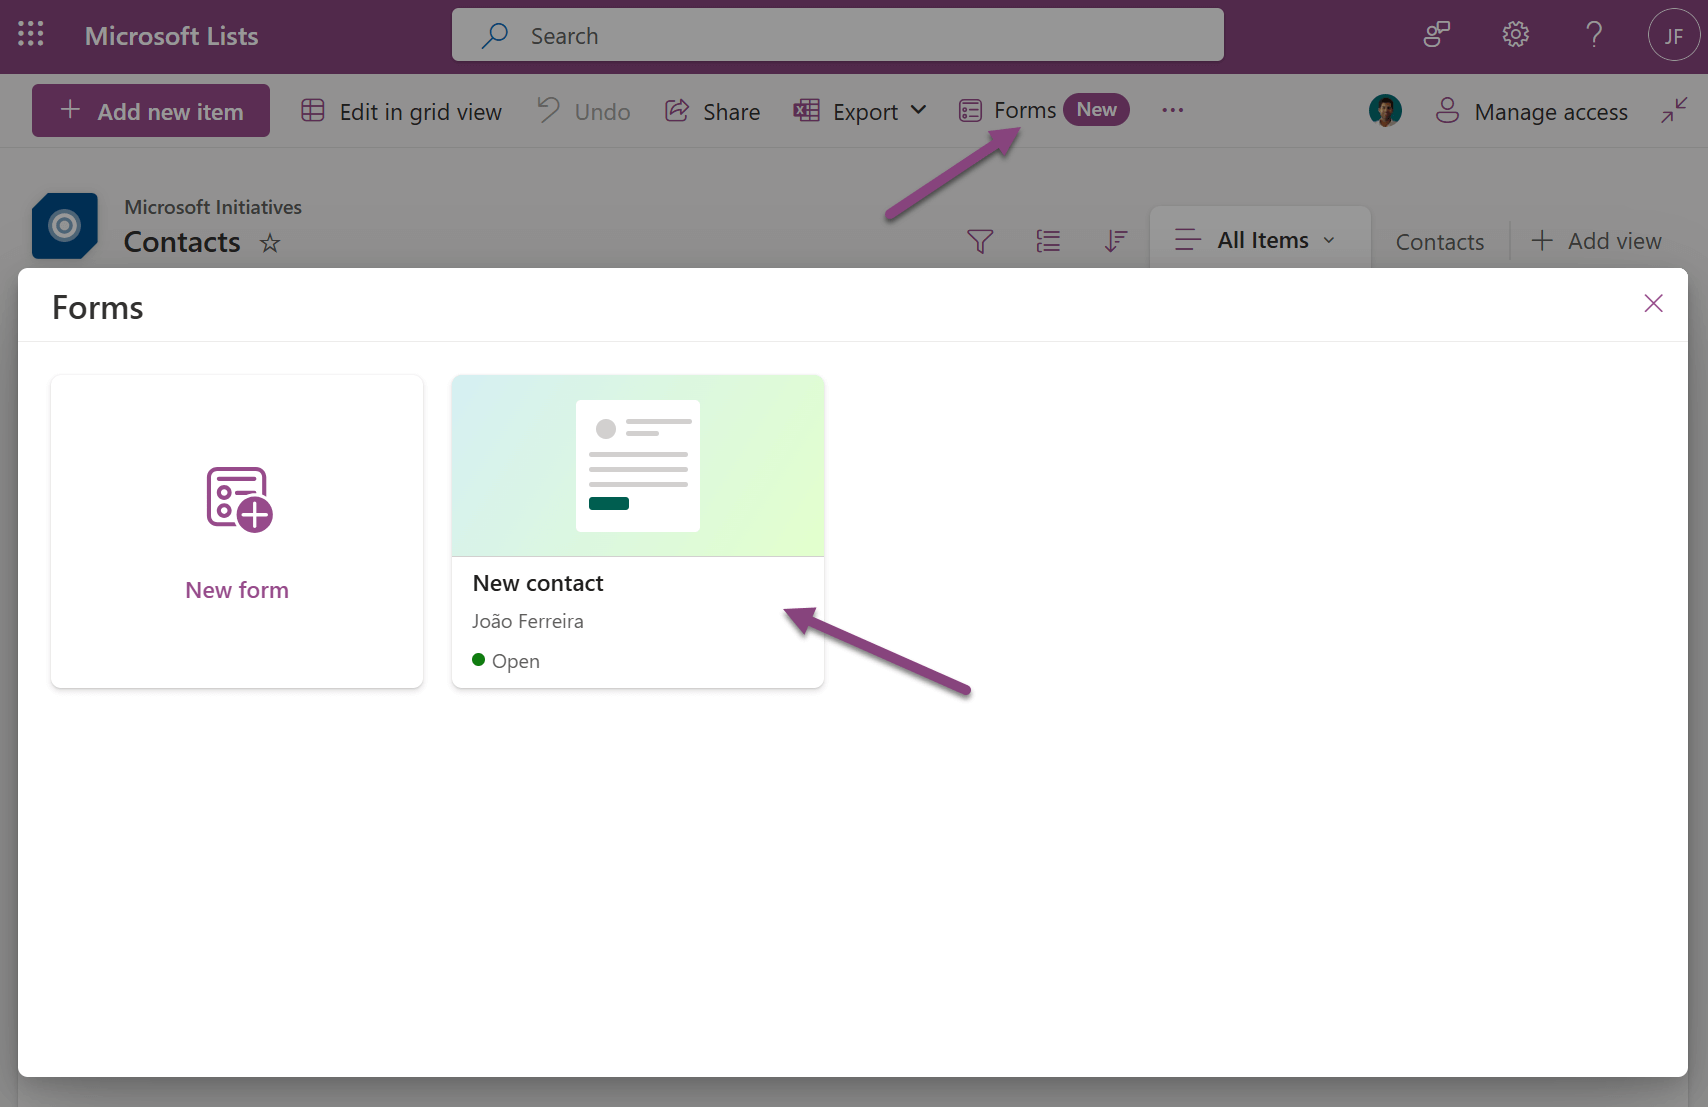Expand the Export dropdown
Screen dimensions: 1708x1107
tap(861, 111)
